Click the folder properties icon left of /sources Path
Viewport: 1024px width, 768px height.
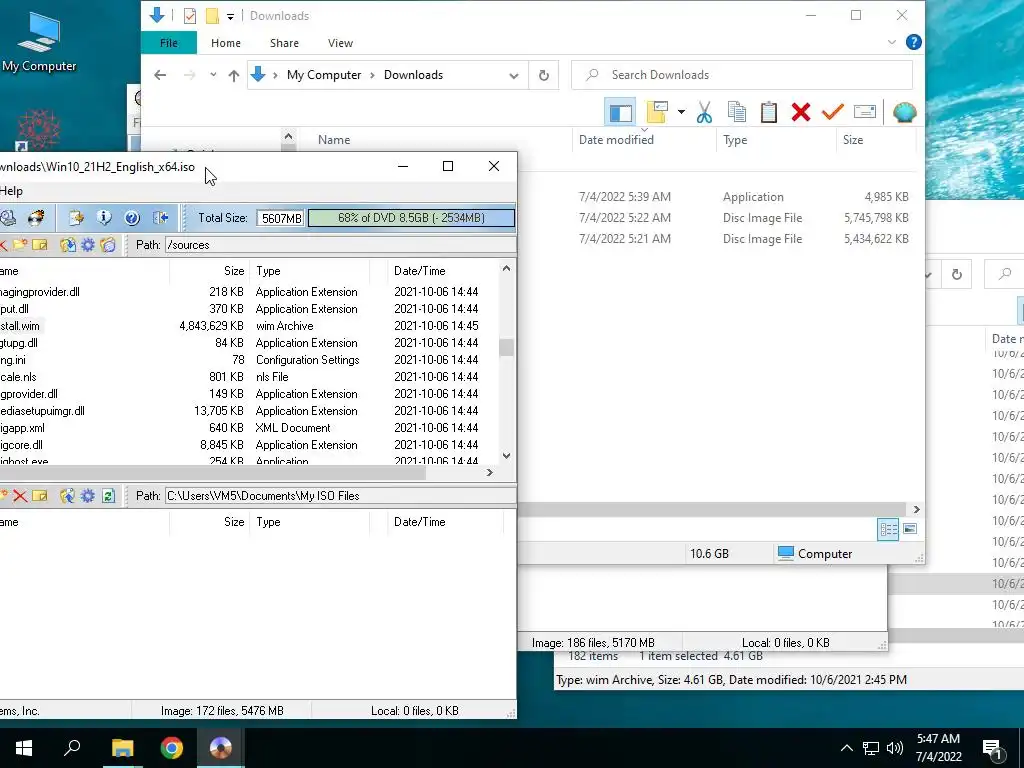pyautogui.click(x=108, y=245)
